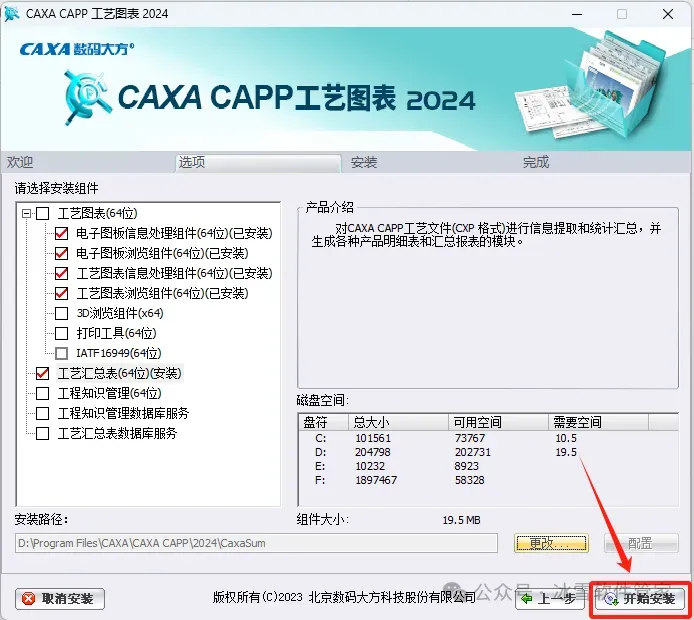Start installation with 开始安装 button
Image resolution: width=694 pixels, height=620 pixels.
click(x=640, y=599)
